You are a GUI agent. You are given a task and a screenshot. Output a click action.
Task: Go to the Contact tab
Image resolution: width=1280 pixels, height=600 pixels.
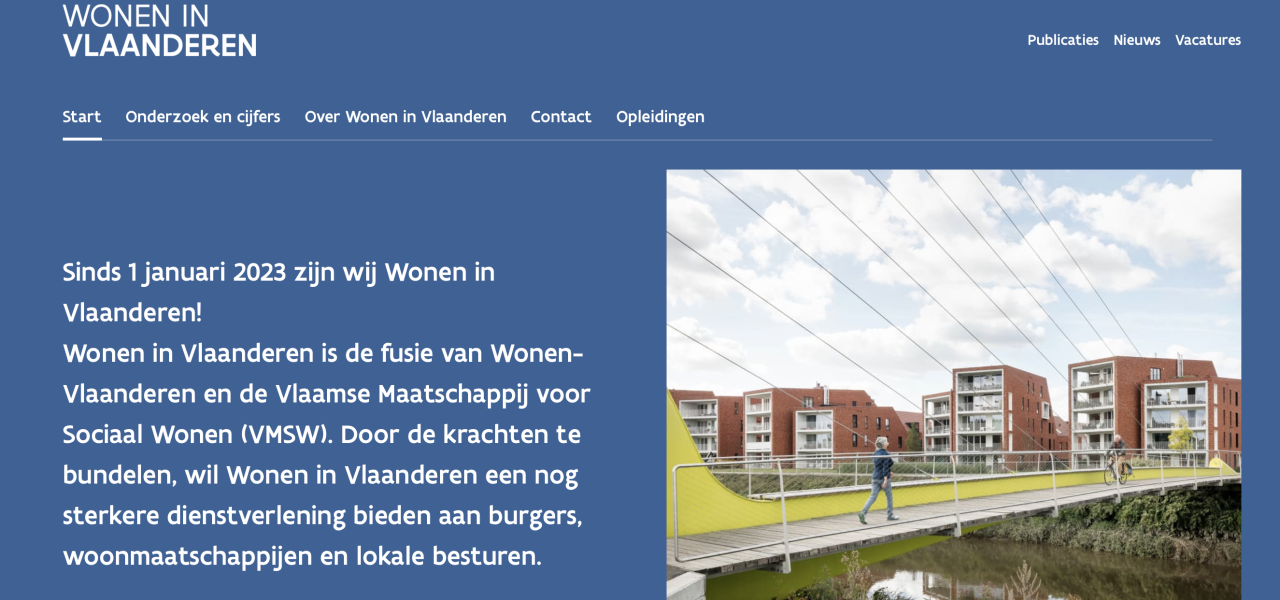[x=561, y=116]
